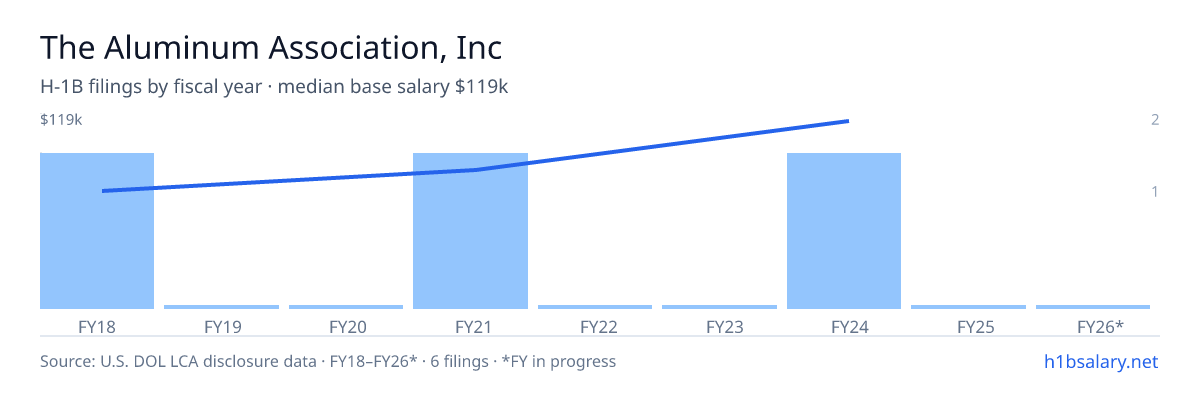Select the small FY20 bar

point(346,307)
